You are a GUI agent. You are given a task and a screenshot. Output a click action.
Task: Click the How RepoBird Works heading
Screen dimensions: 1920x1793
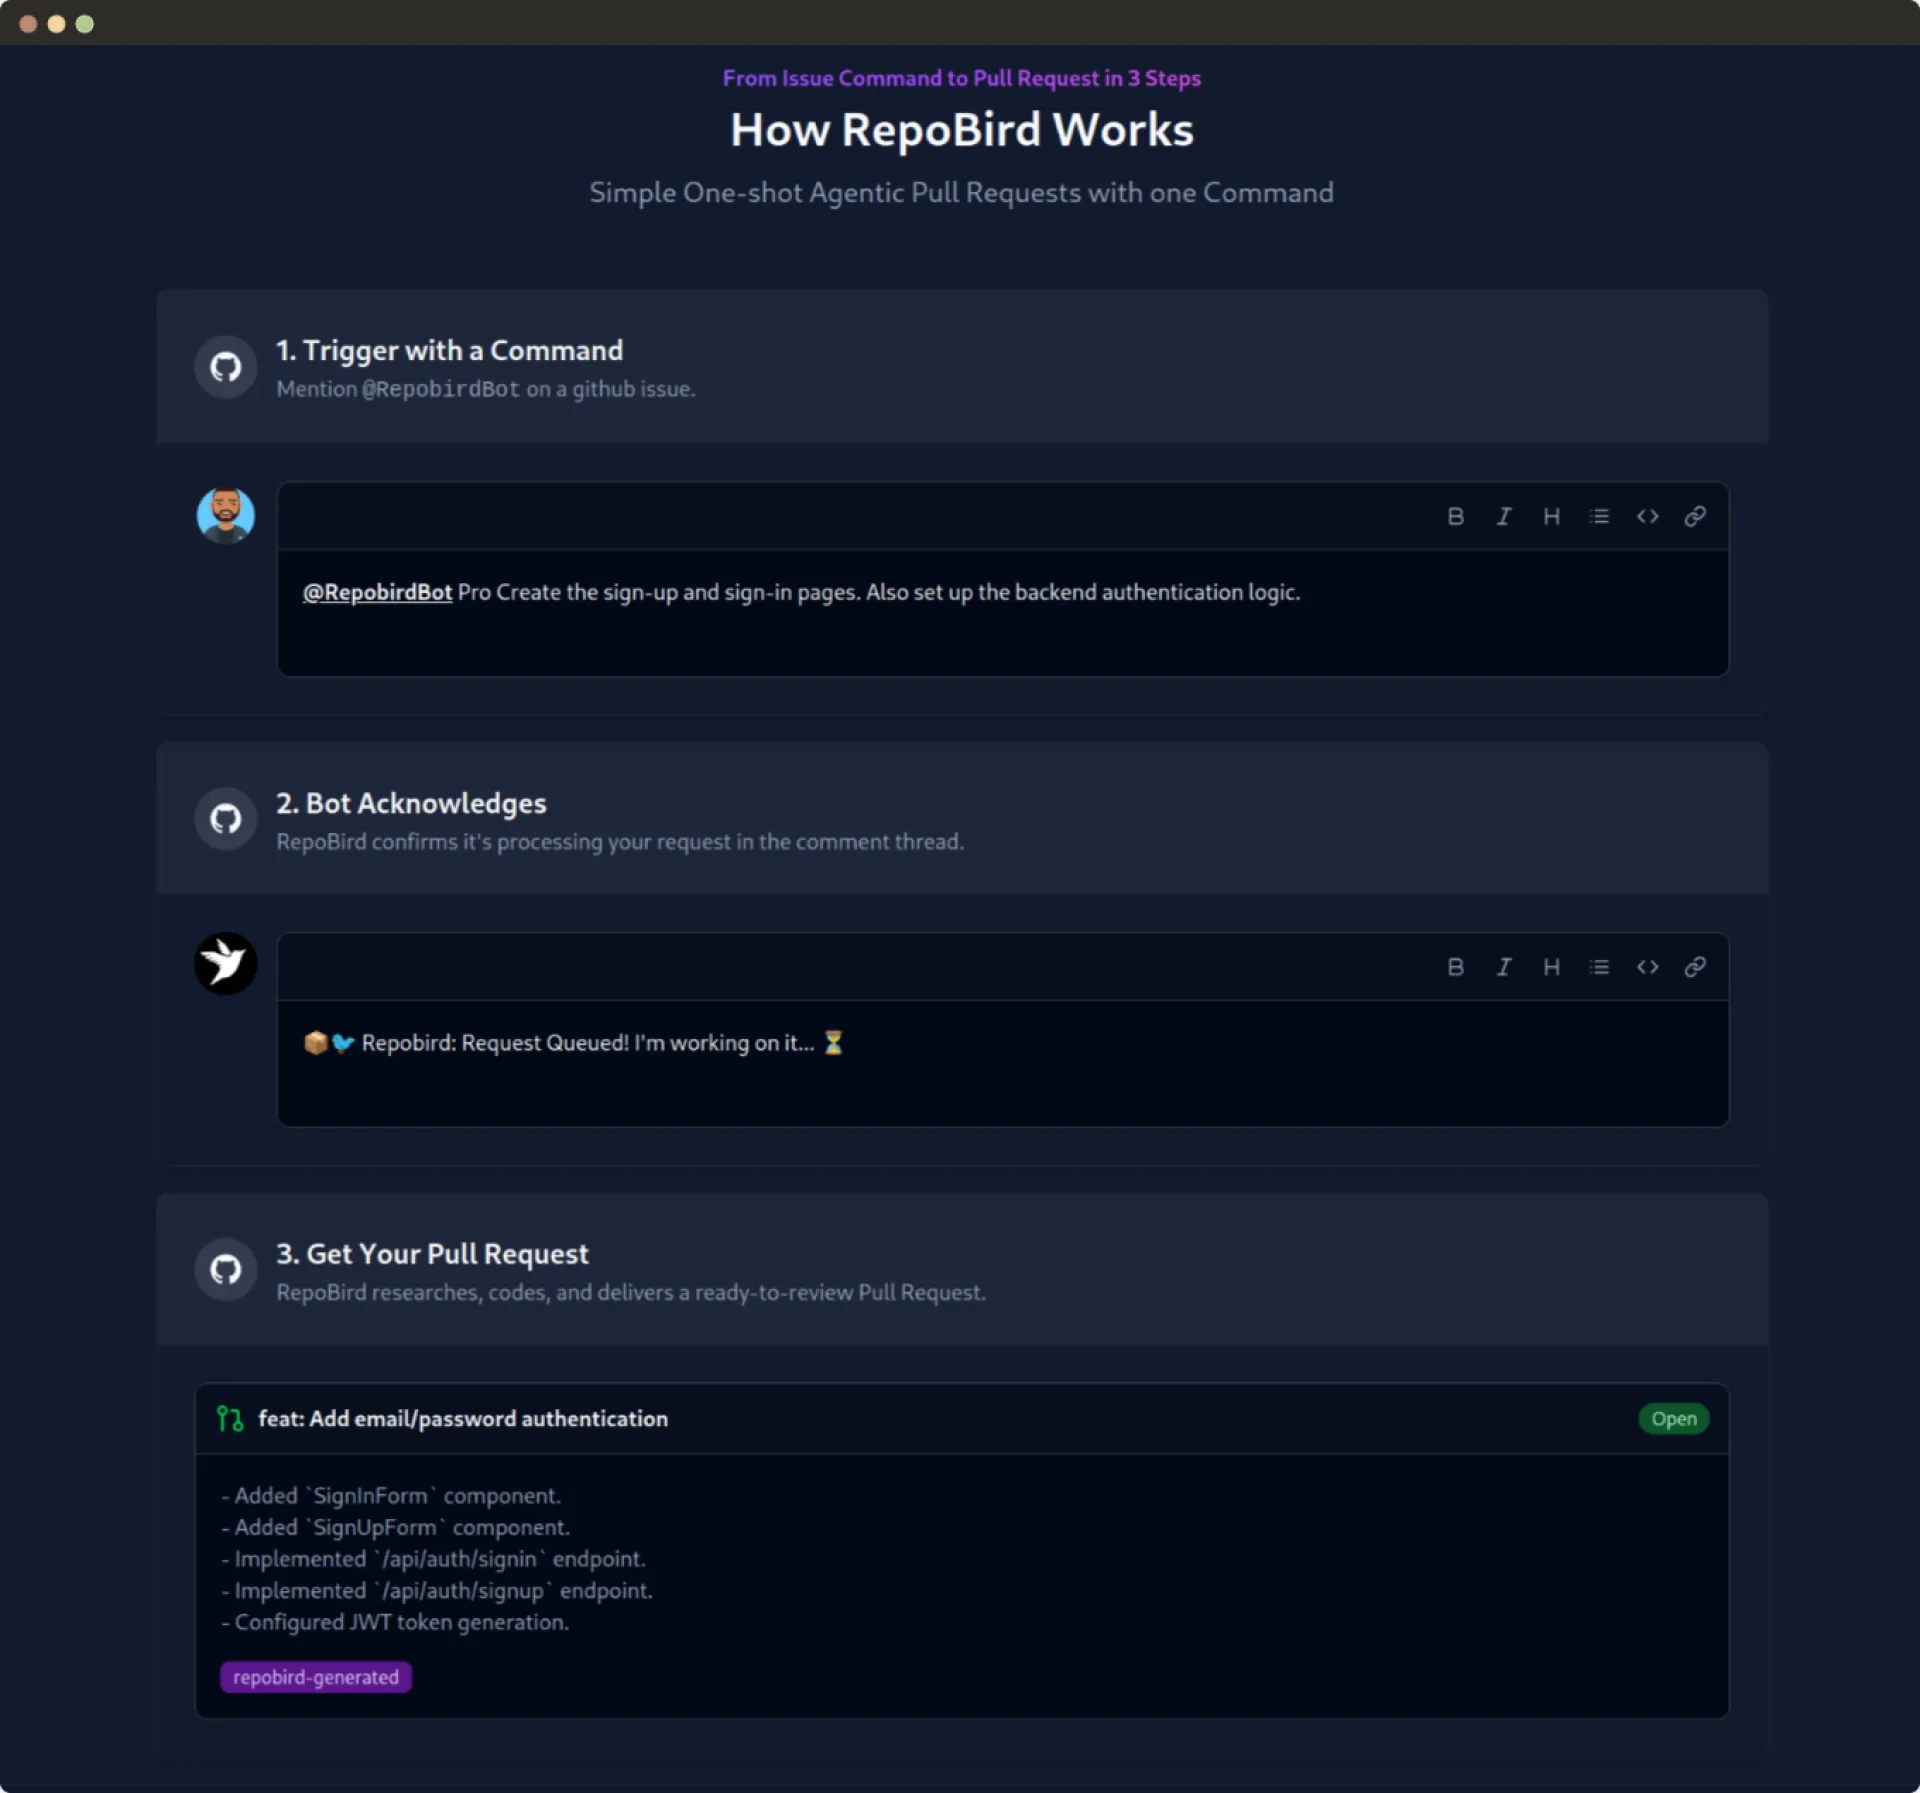(962, 130)
